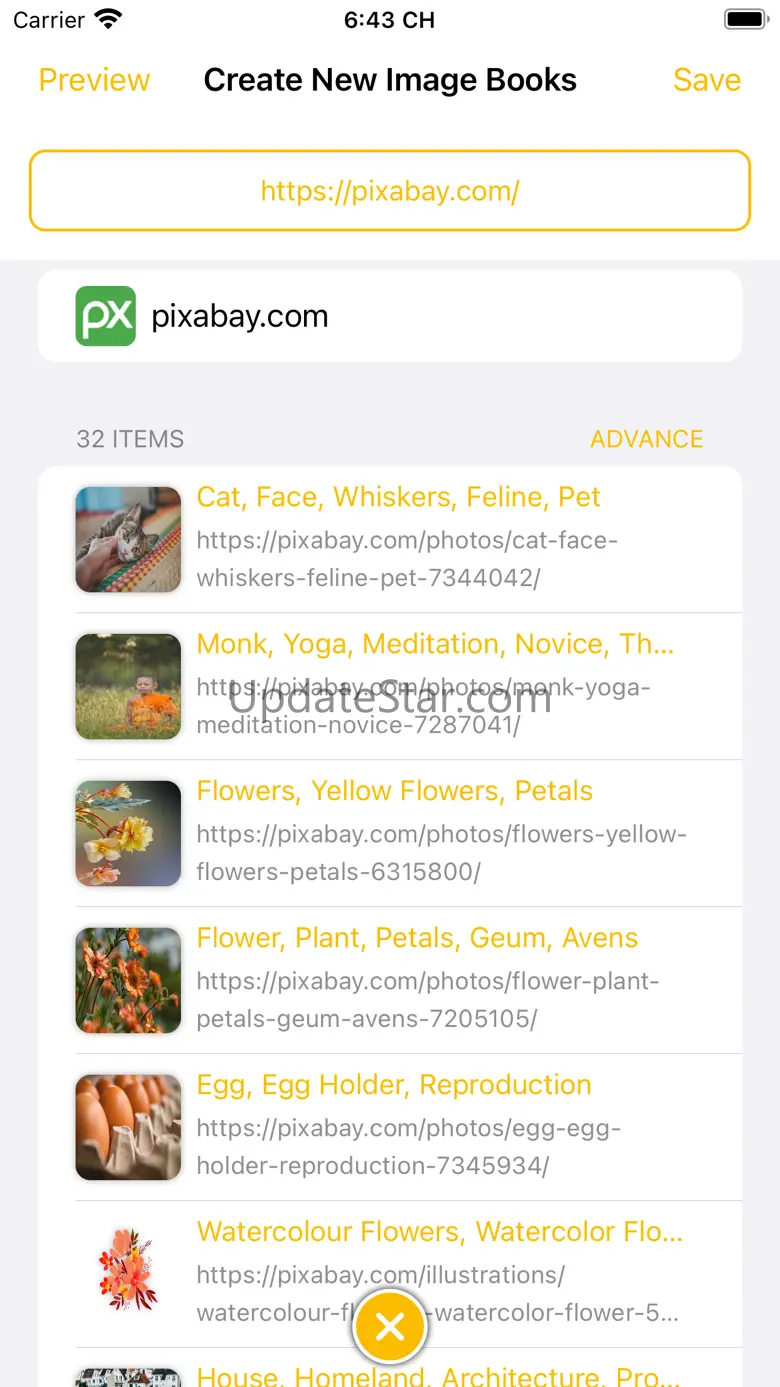Tap the flower-plant-petals-geum-avens URL text

[x=428, y=1000]
